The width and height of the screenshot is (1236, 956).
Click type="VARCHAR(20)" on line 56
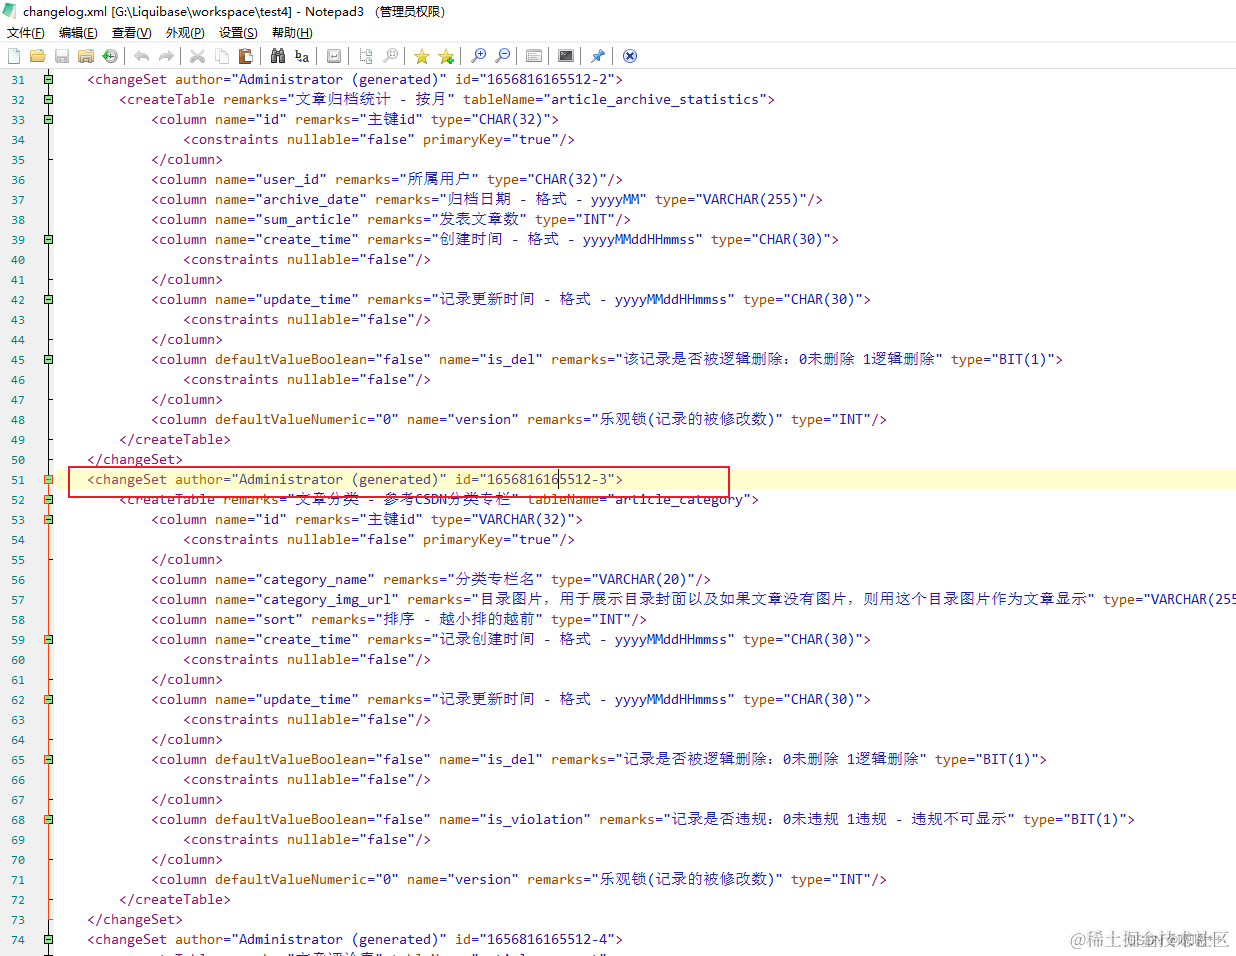(623, 579)
